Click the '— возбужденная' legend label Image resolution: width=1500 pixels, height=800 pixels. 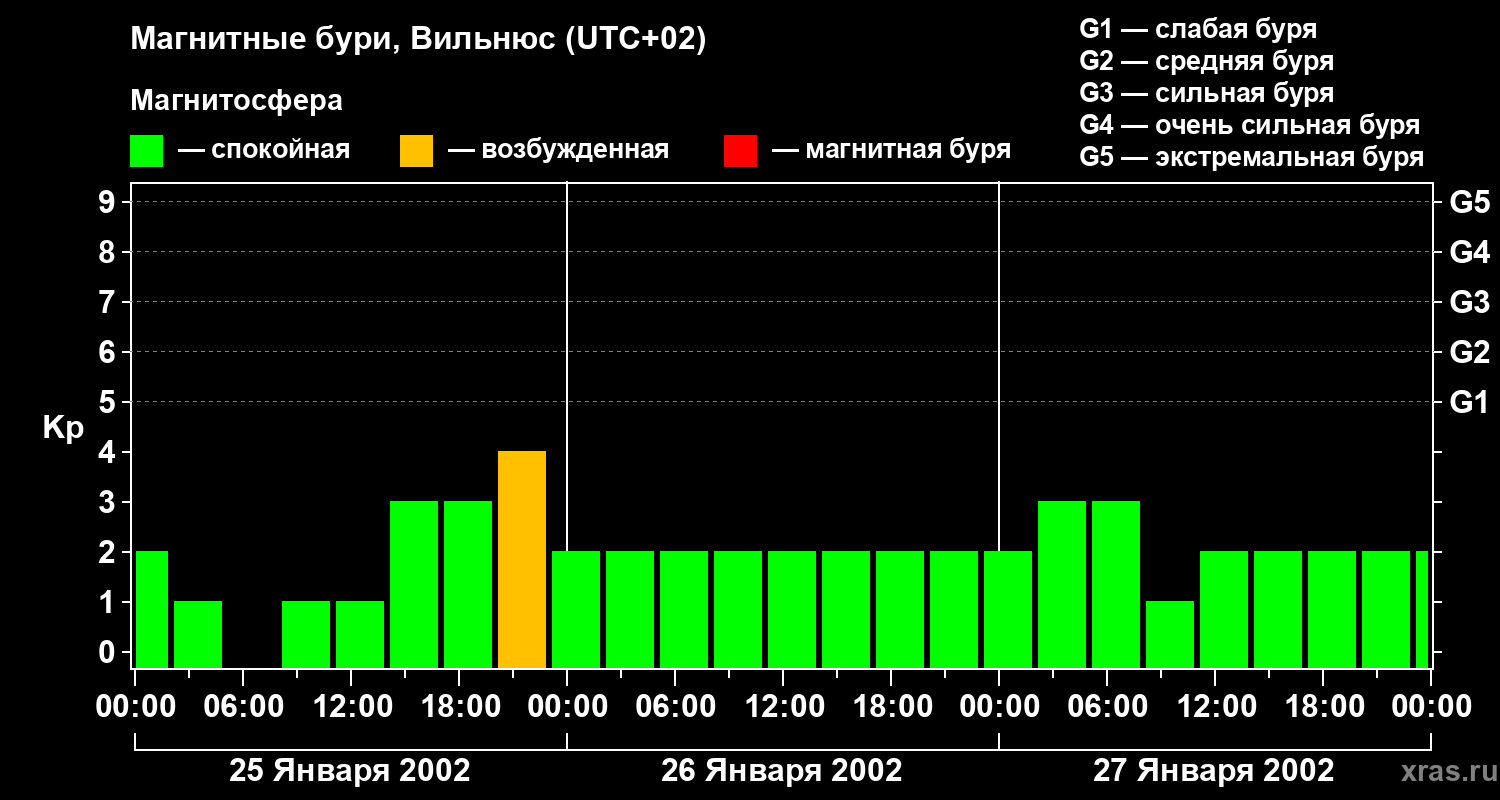[558, 151]
